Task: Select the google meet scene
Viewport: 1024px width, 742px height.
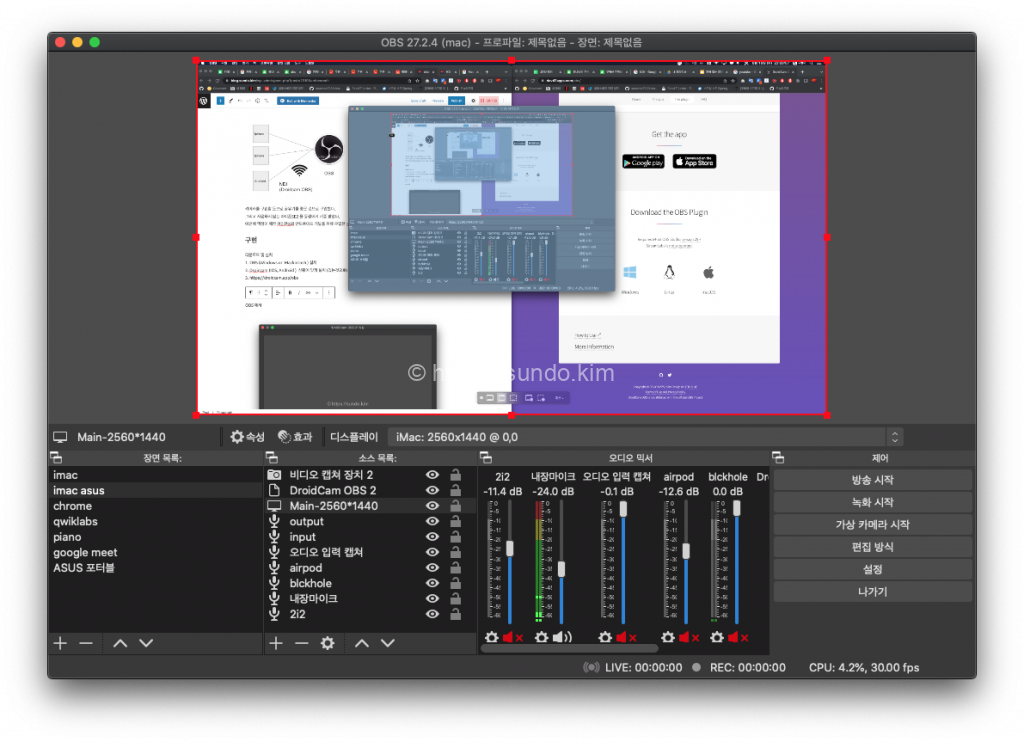Action: click(85, 552)
